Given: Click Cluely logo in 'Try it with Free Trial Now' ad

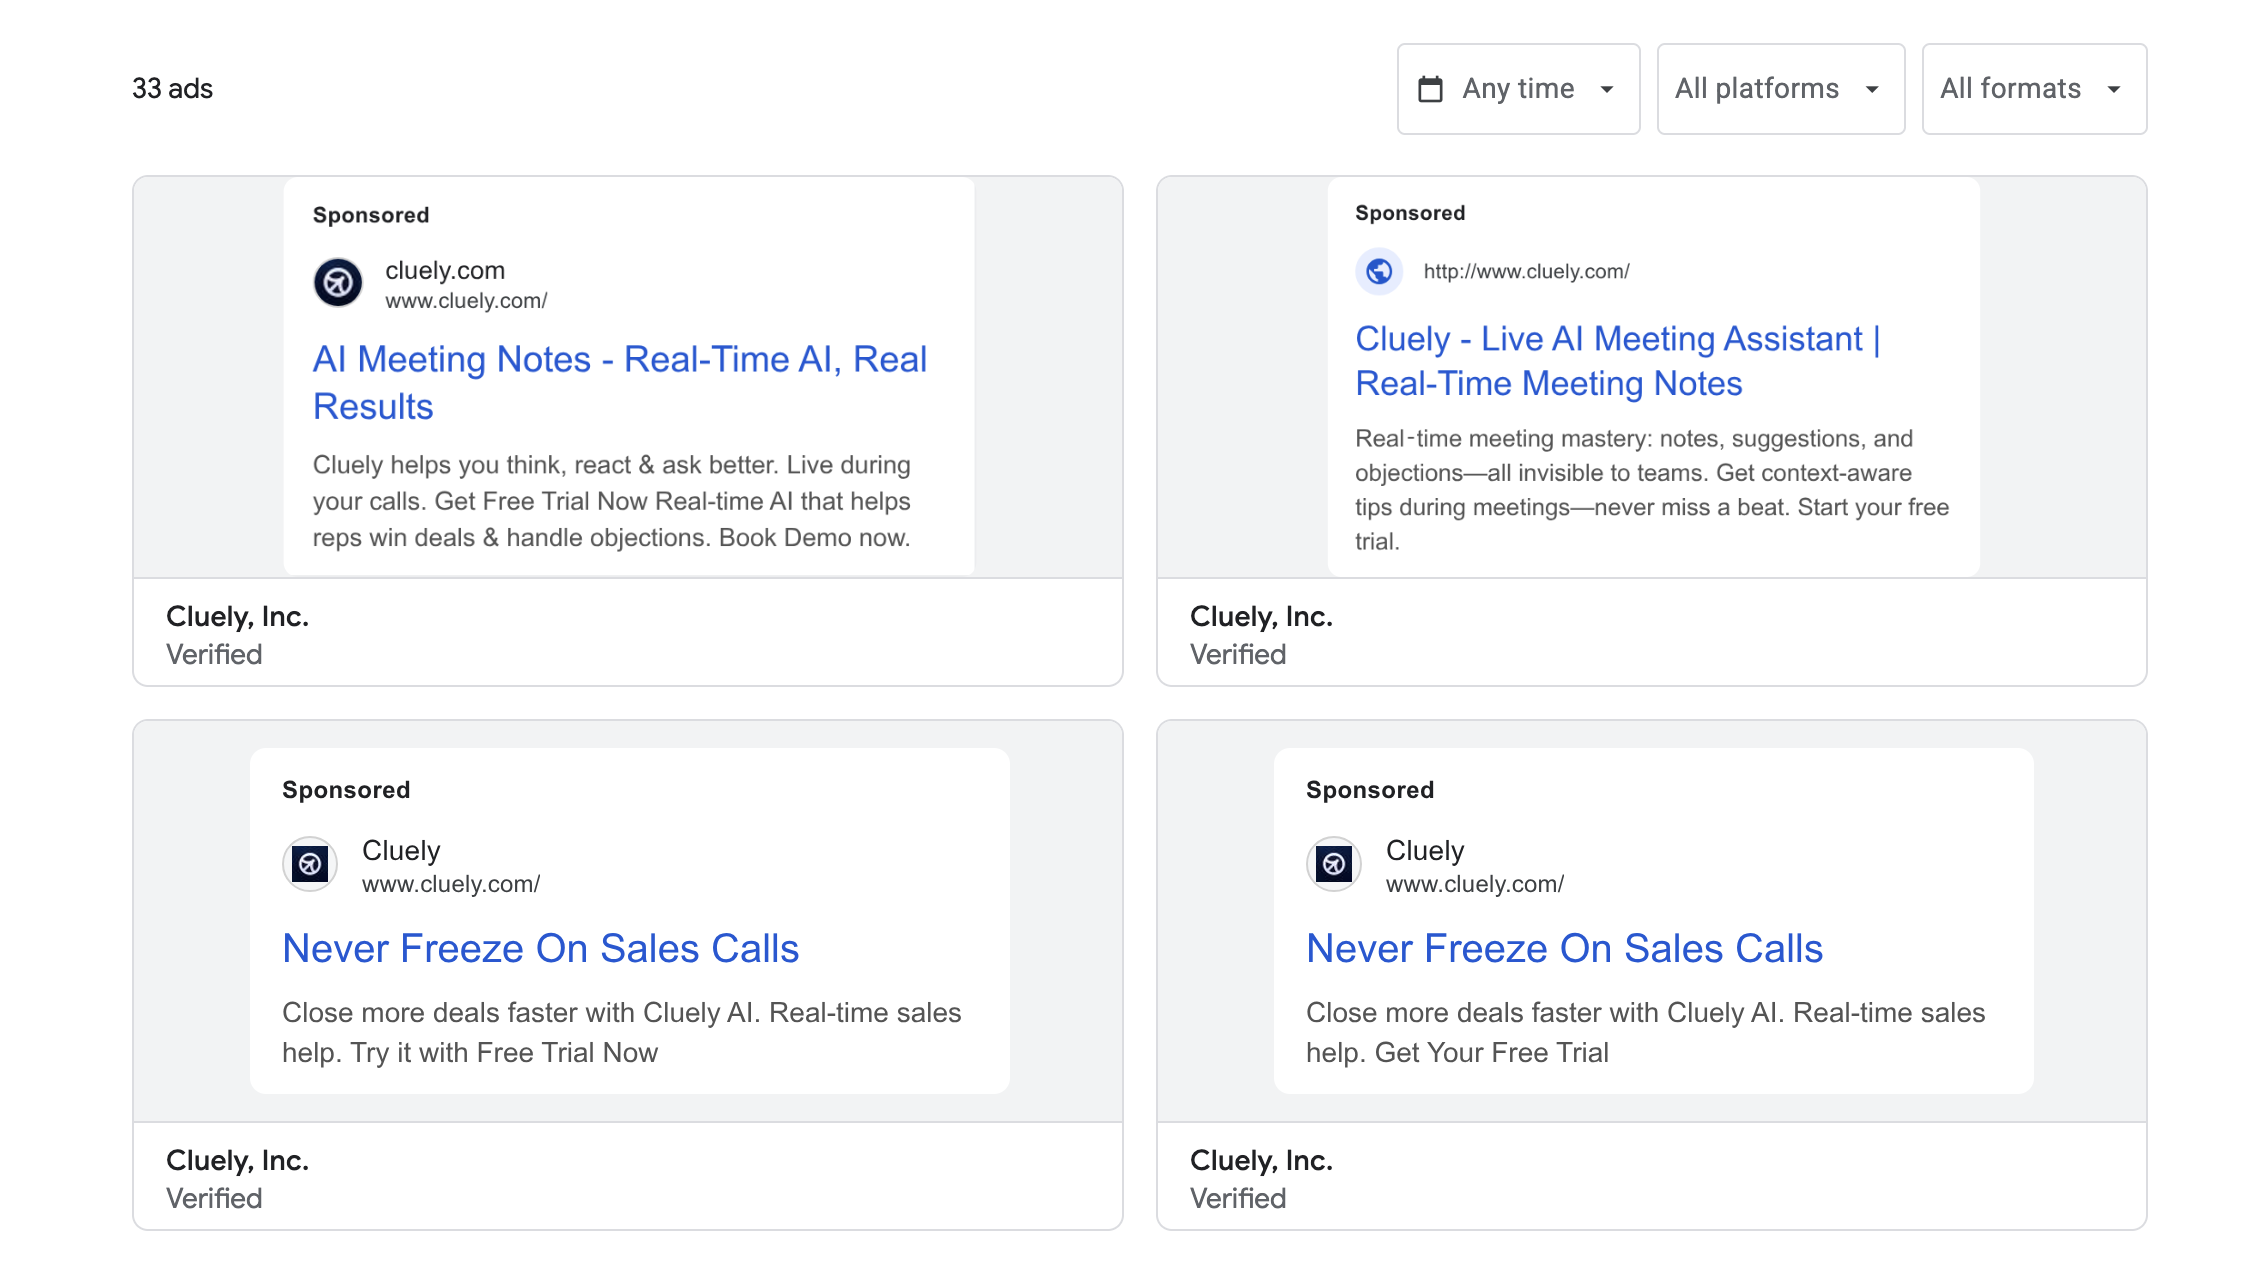Looking at the screenshot, I should (x=310, y=864).
